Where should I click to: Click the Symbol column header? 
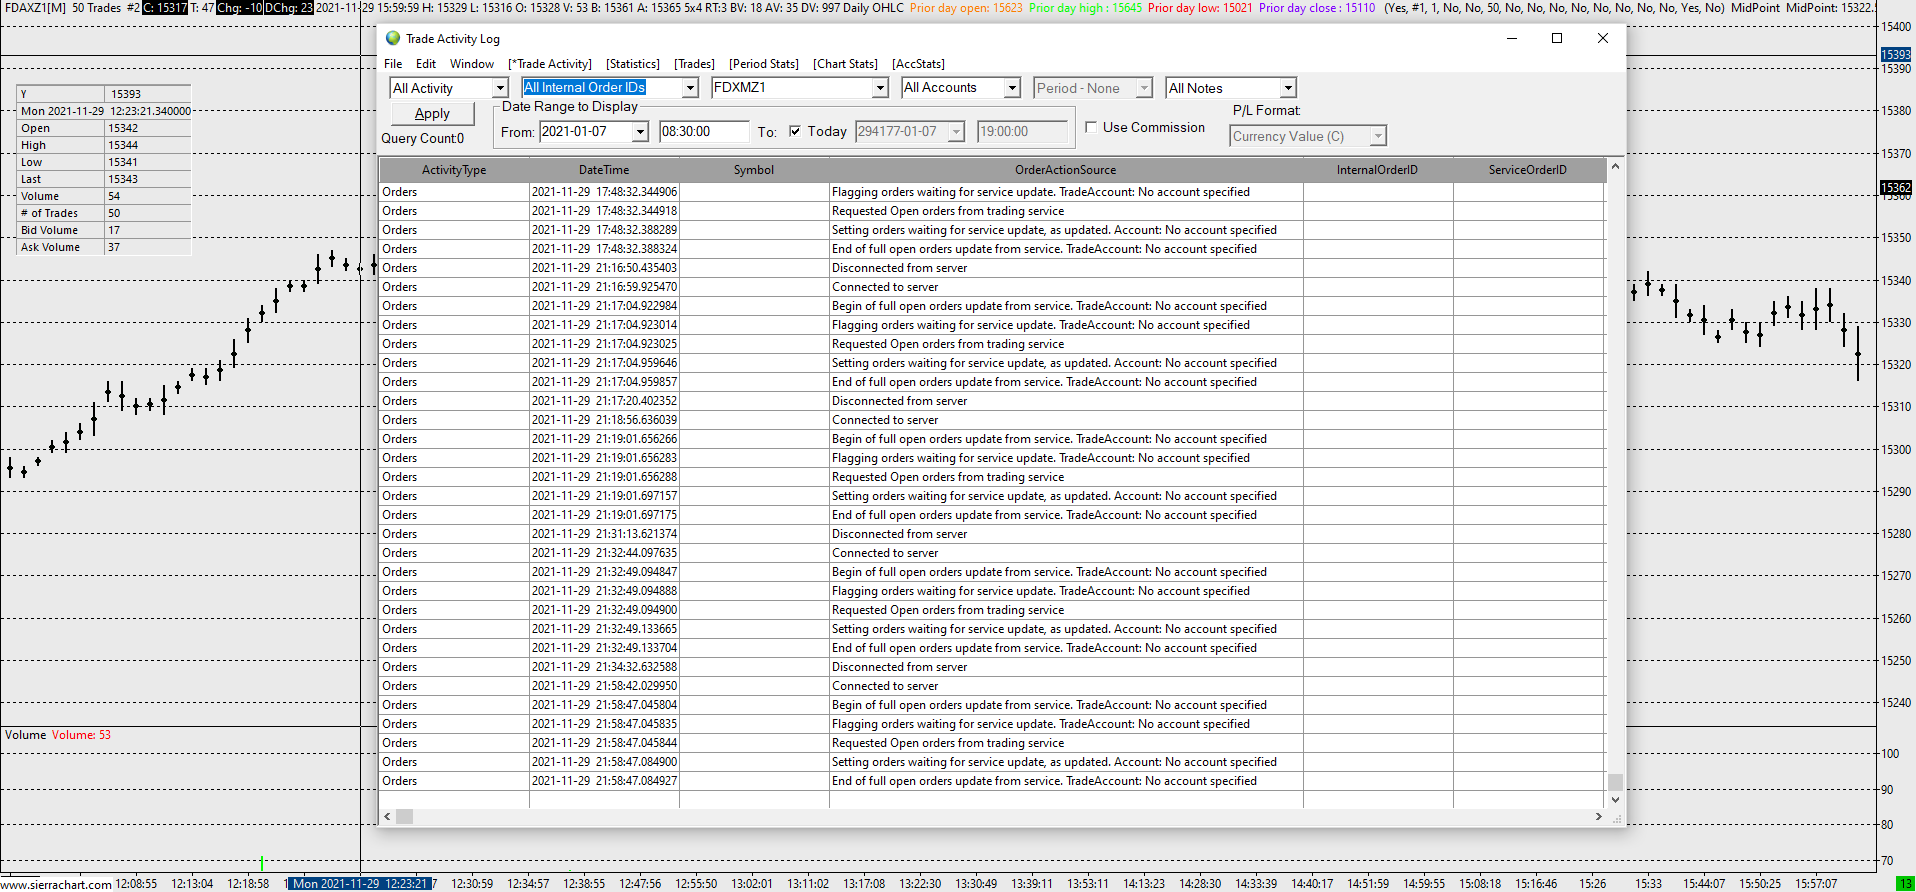coord(754,170)
